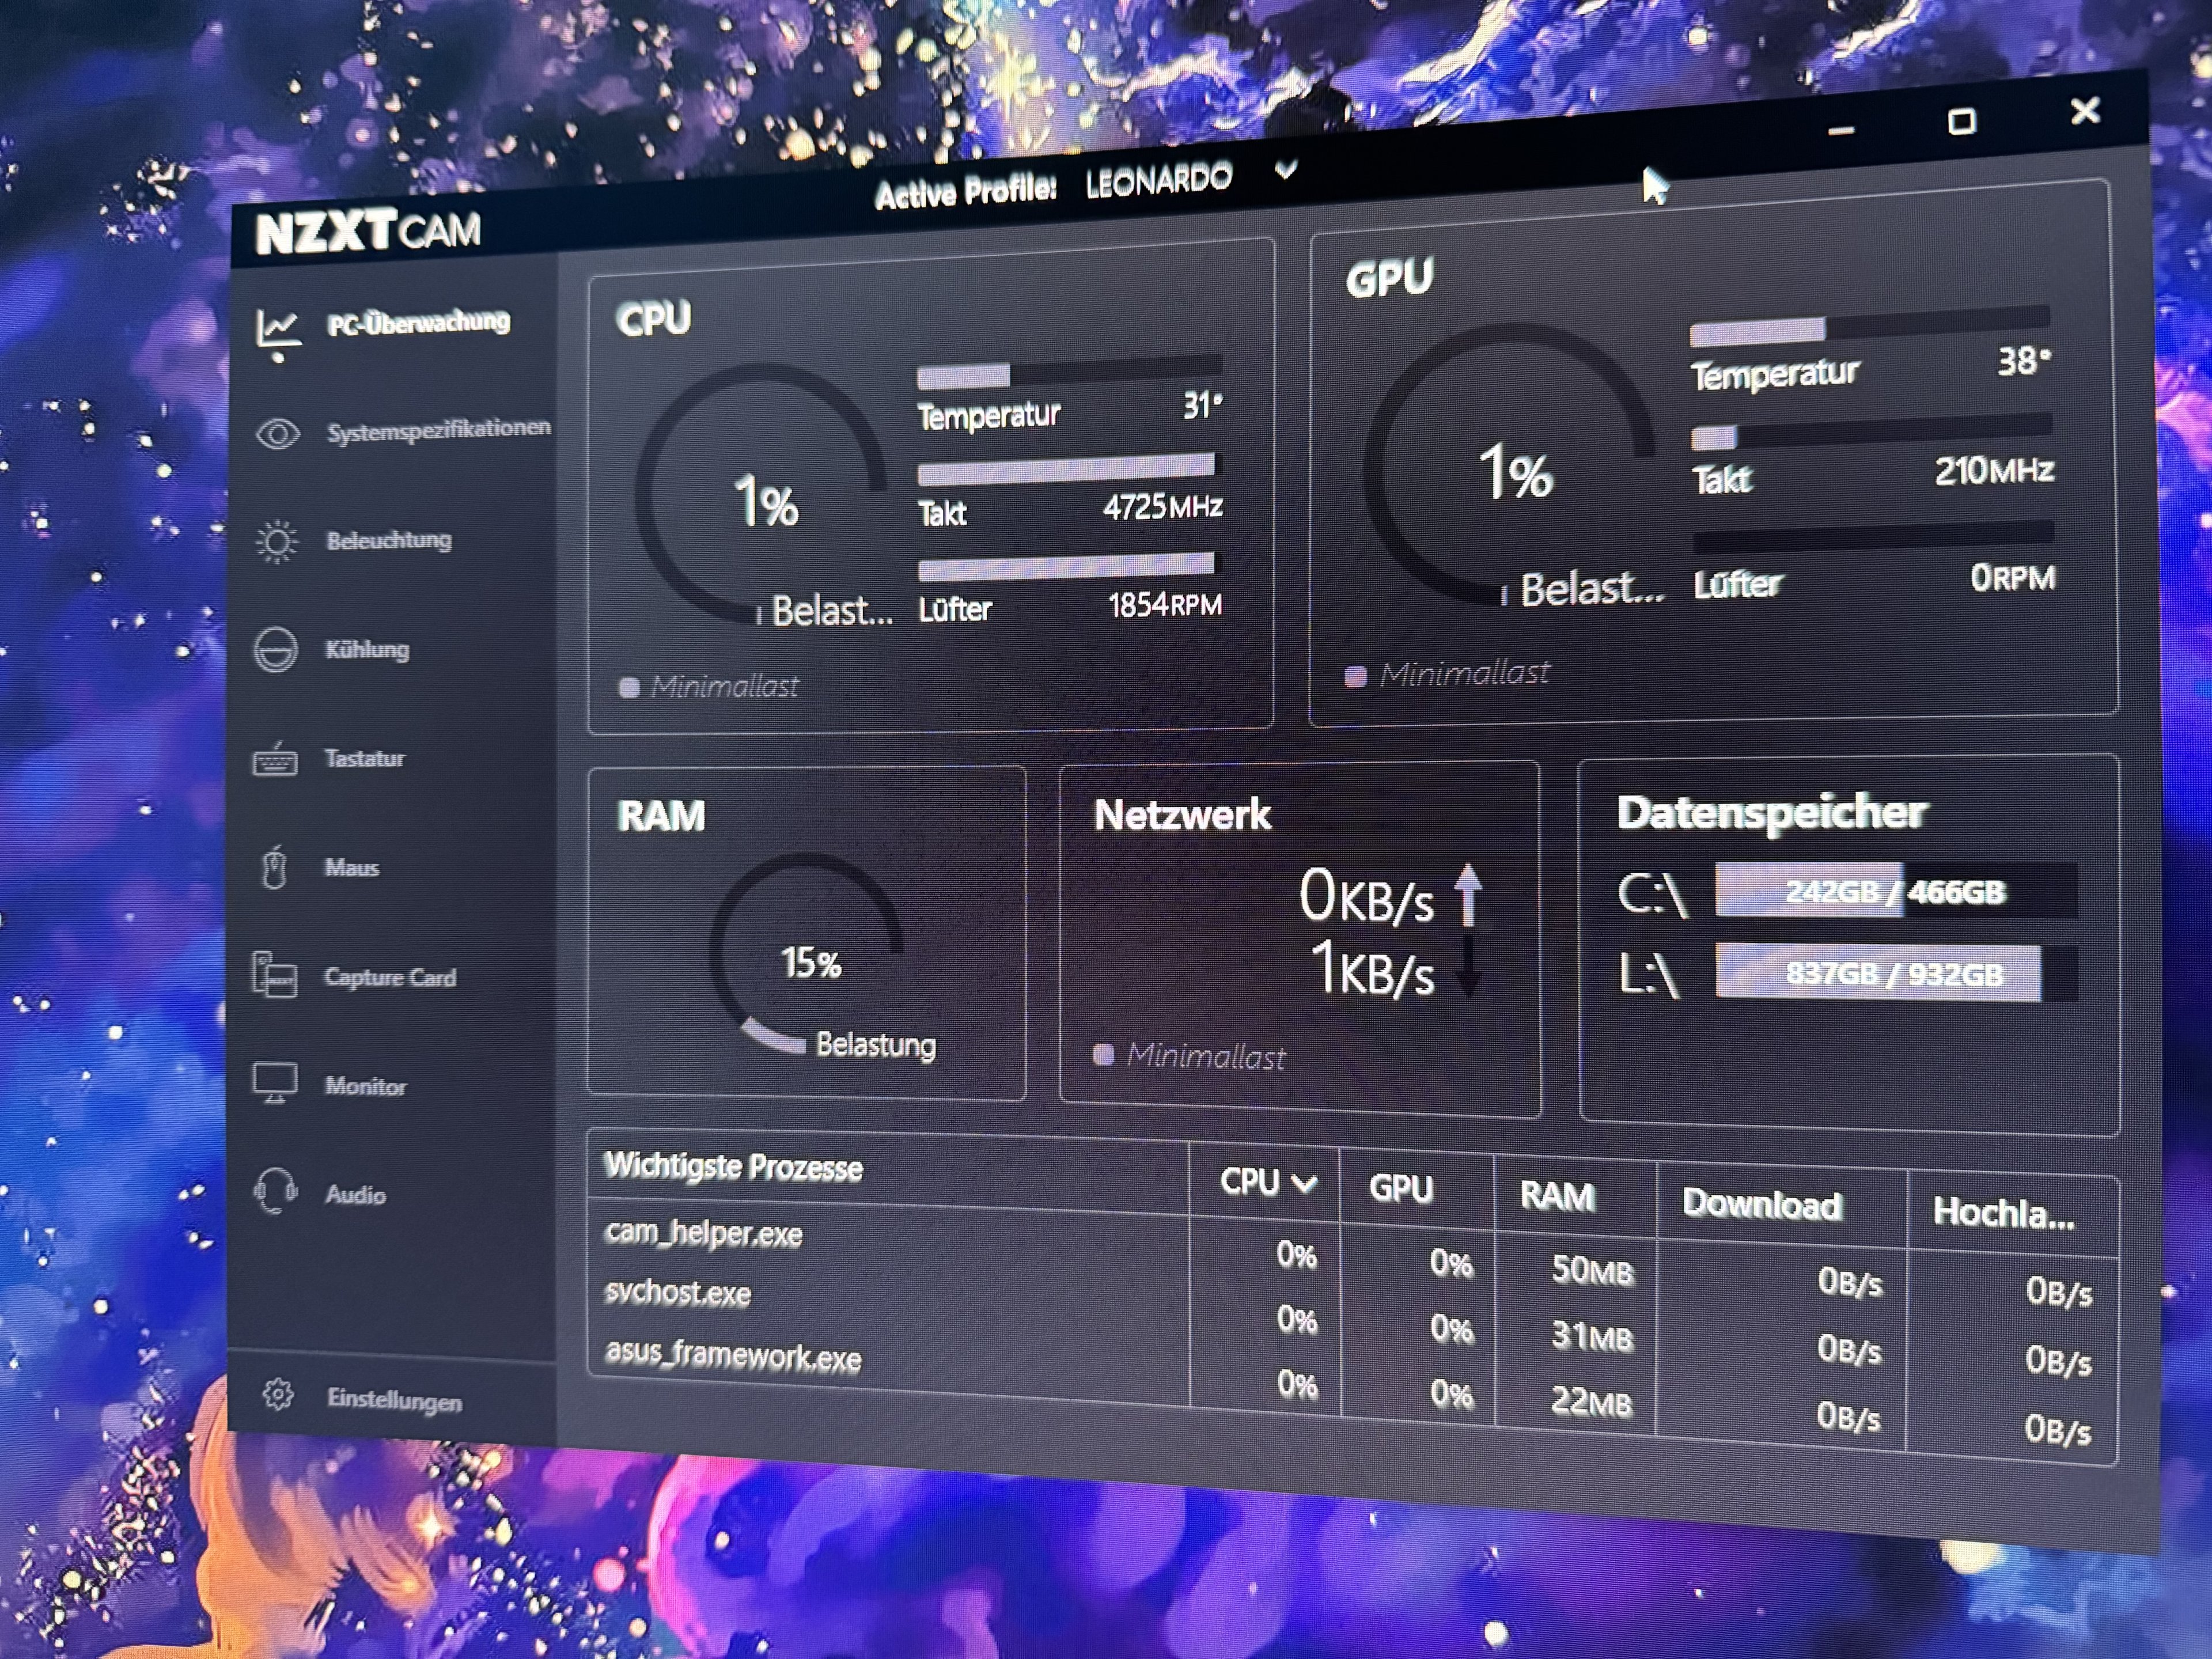This screenshot has height=1659, width=2212.
Task: Click CPU Minimallast indicator square
Action: [629, 688]
